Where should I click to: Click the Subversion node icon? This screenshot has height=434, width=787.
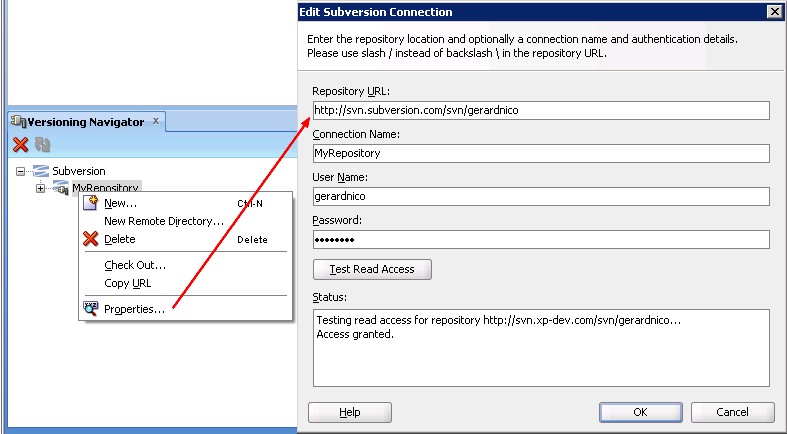click(x=41, y=171)
